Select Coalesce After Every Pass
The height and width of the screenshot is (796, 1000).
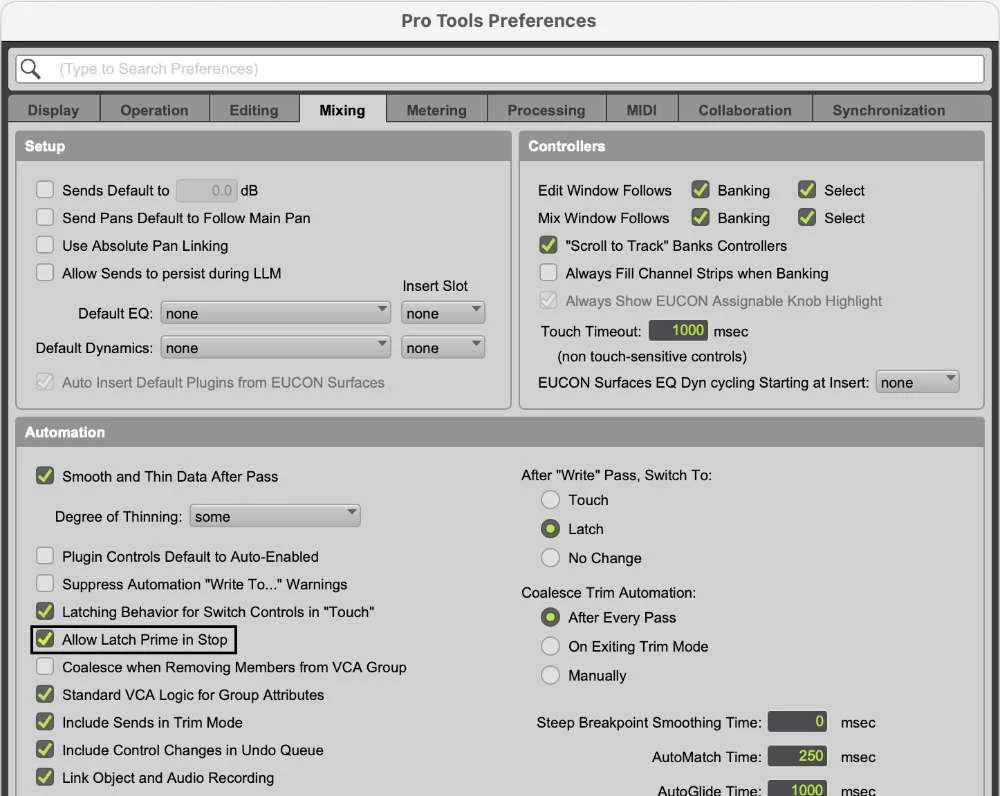click(x=550, y=617)
